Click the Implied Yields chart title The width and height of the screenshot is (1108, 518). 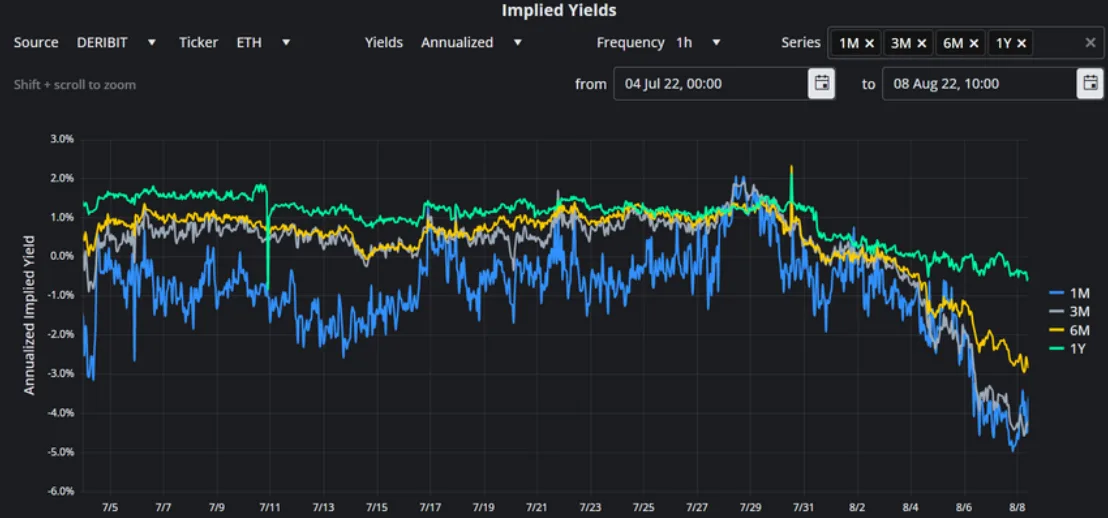click(558, 11)
